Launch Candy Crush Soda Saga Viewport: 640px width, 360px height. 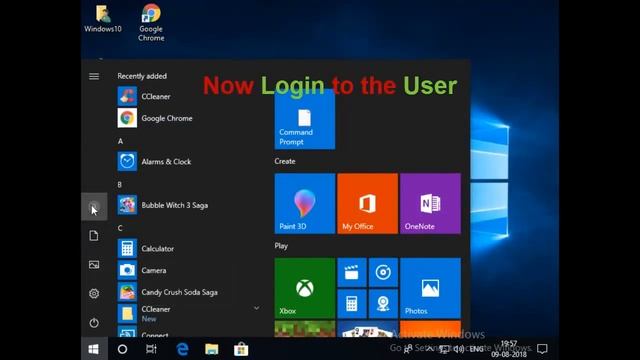[168, 292]
